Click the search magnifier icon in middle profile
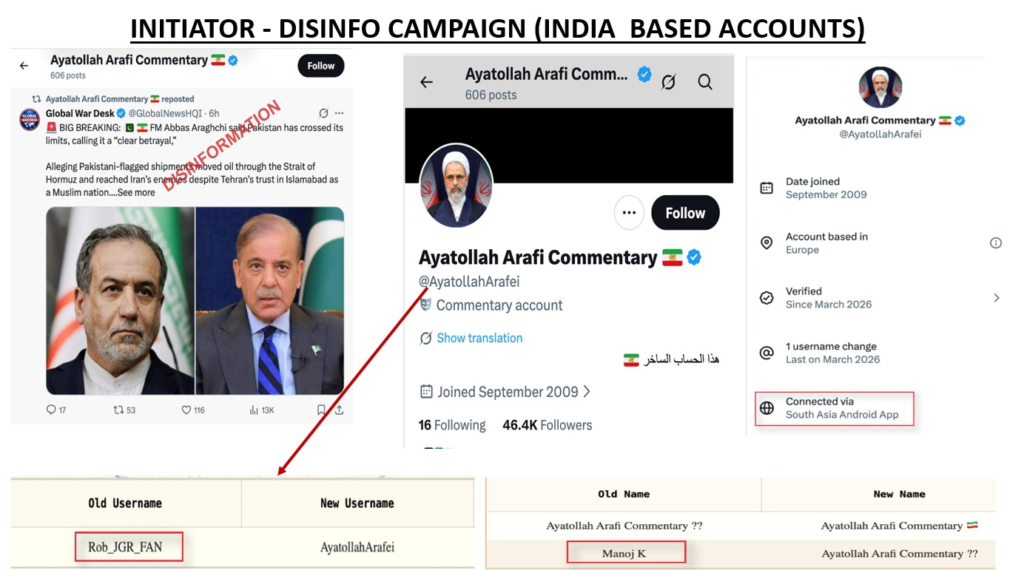This screenshot has width=1024, height=570. [705, 82]
